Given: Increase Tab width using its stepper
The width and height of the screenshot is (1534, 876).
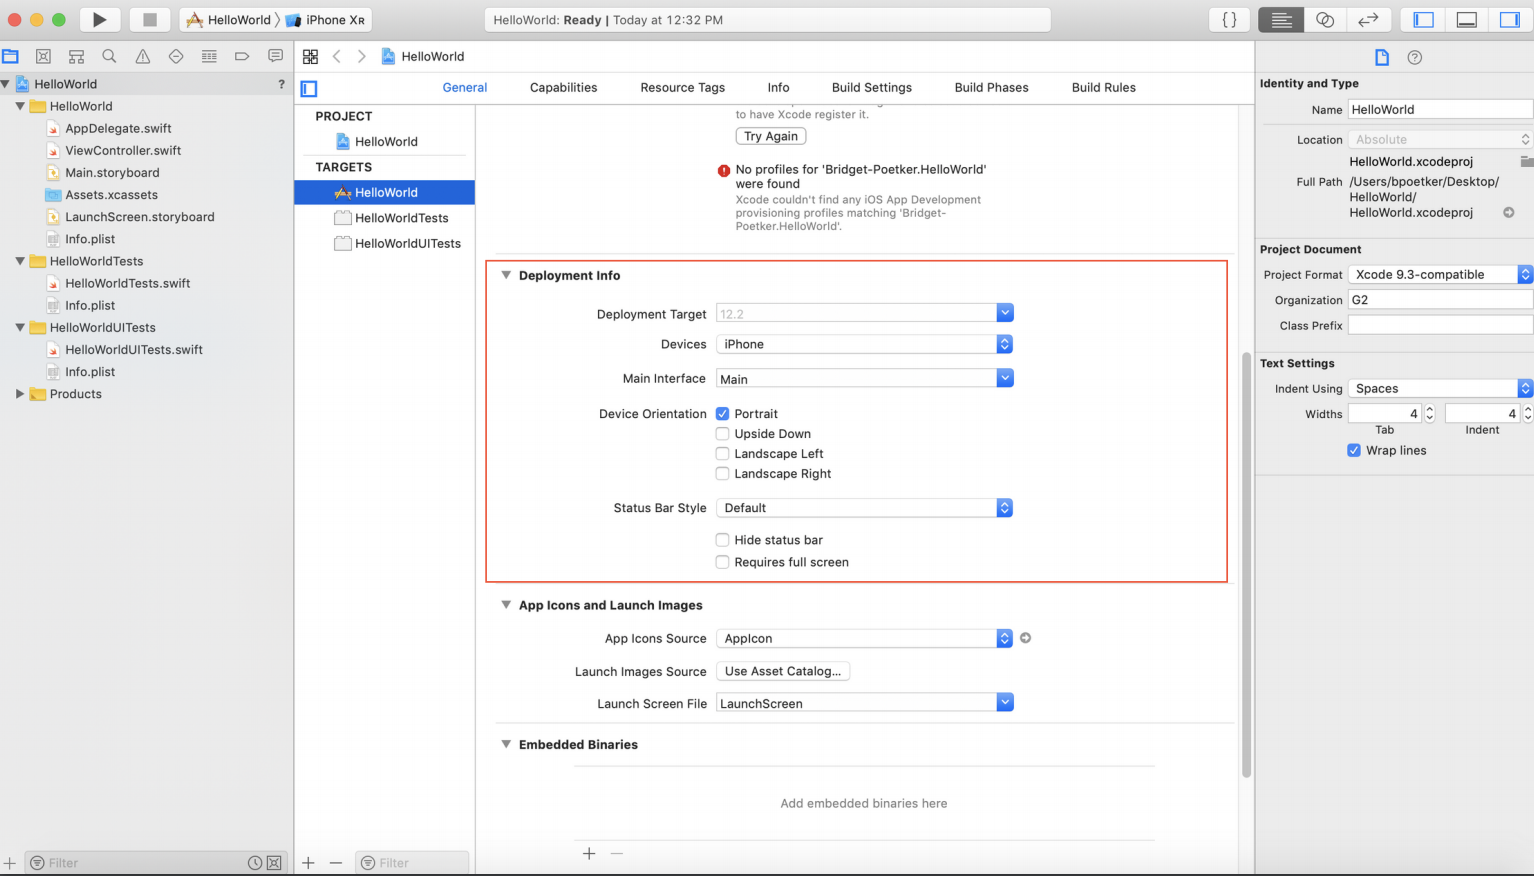Looking at the screenshot, I should 1429,409.
